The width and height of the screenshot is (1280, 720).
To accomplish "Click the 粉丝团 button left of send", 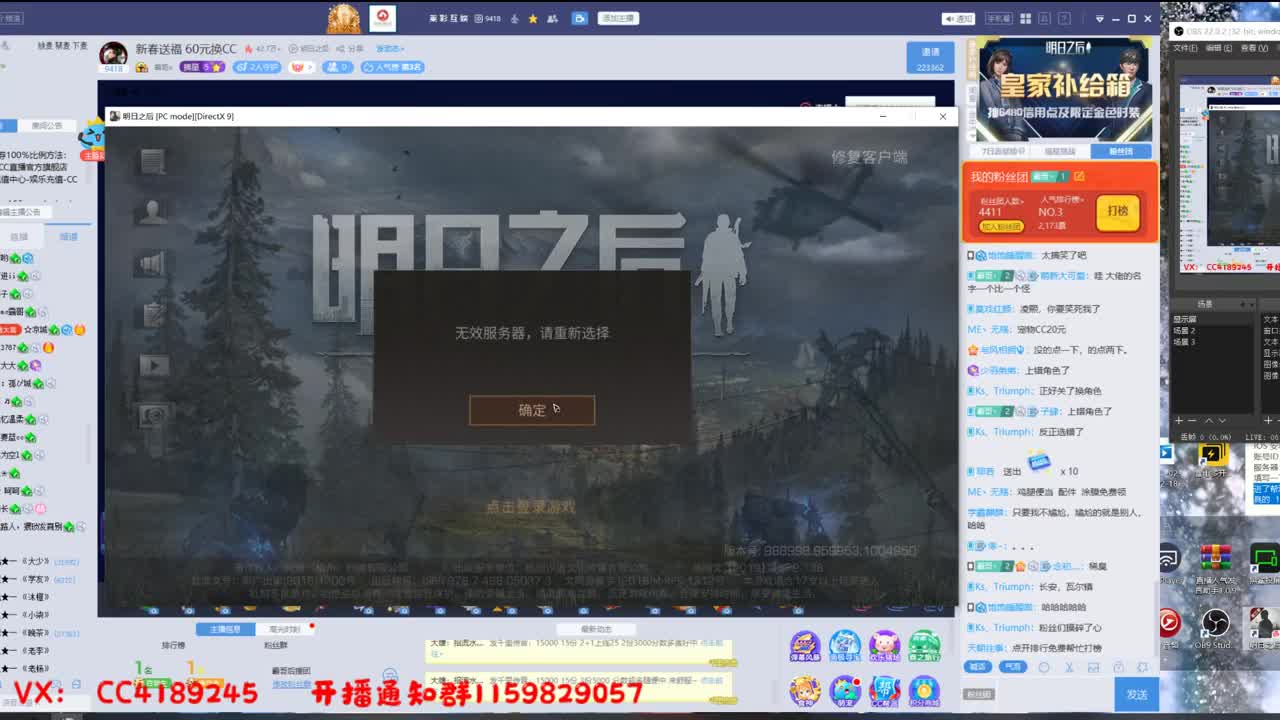I will pos(979,694).
